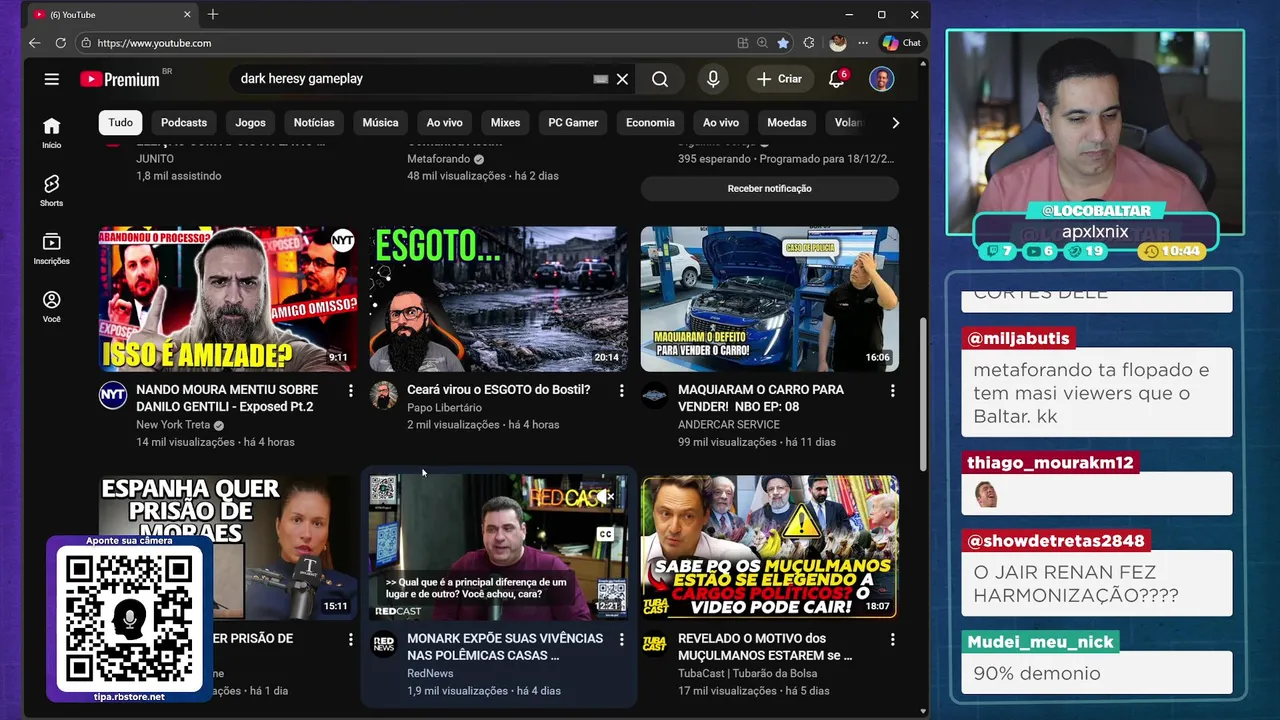
Task: Click the Papo Libertário channel avatar
Action: [x=384, y=396]
